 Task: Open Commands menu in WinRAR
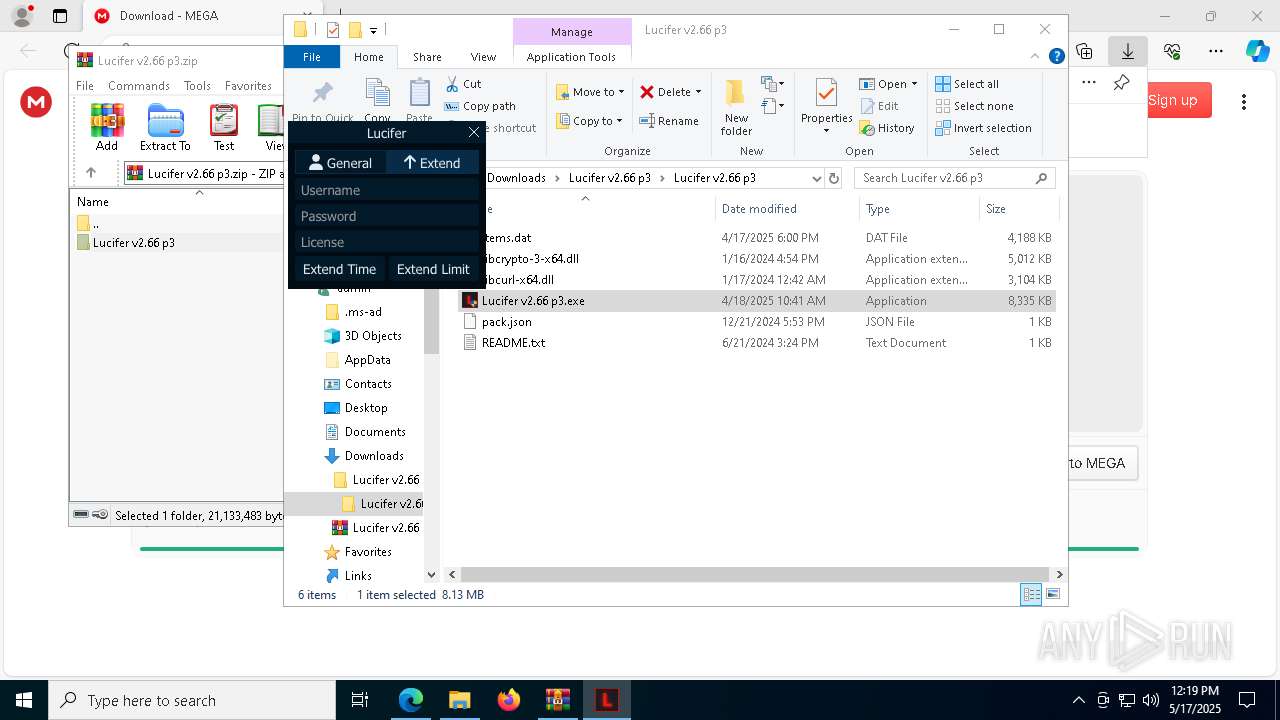[139, 86]
